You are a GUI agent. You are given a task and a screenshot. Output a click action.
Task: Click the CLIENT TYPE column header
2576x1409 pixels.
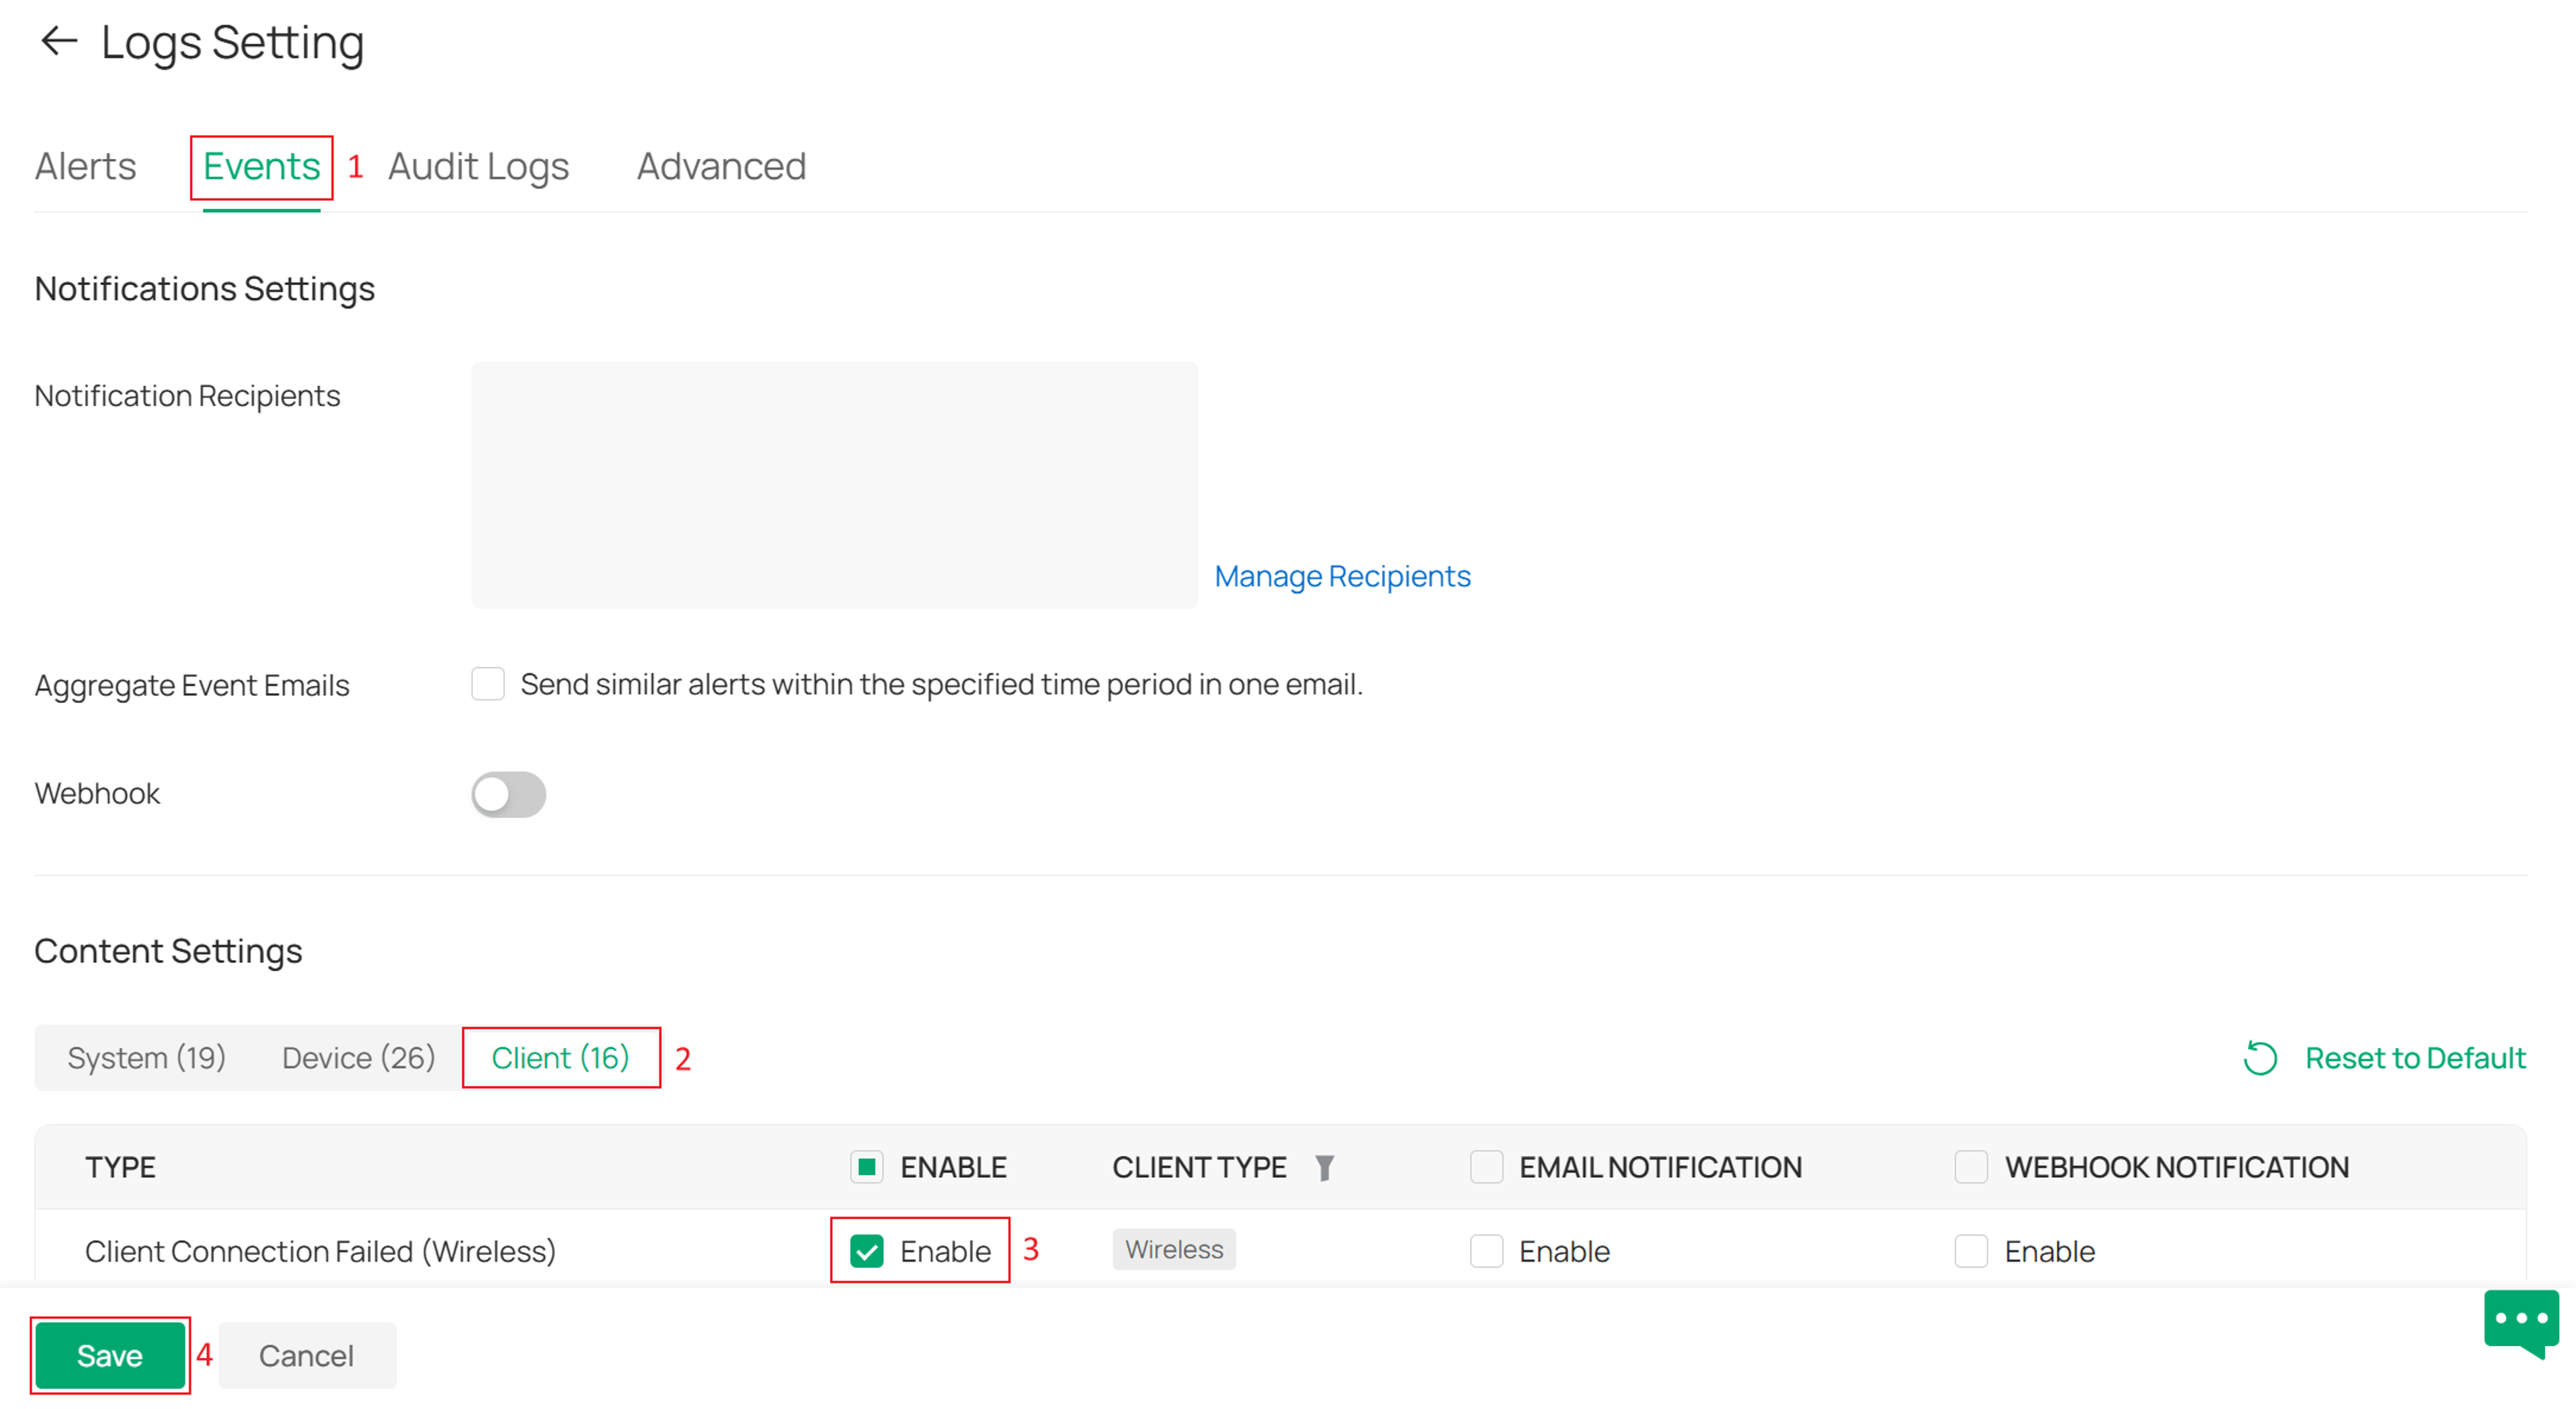[1199, 1168]
